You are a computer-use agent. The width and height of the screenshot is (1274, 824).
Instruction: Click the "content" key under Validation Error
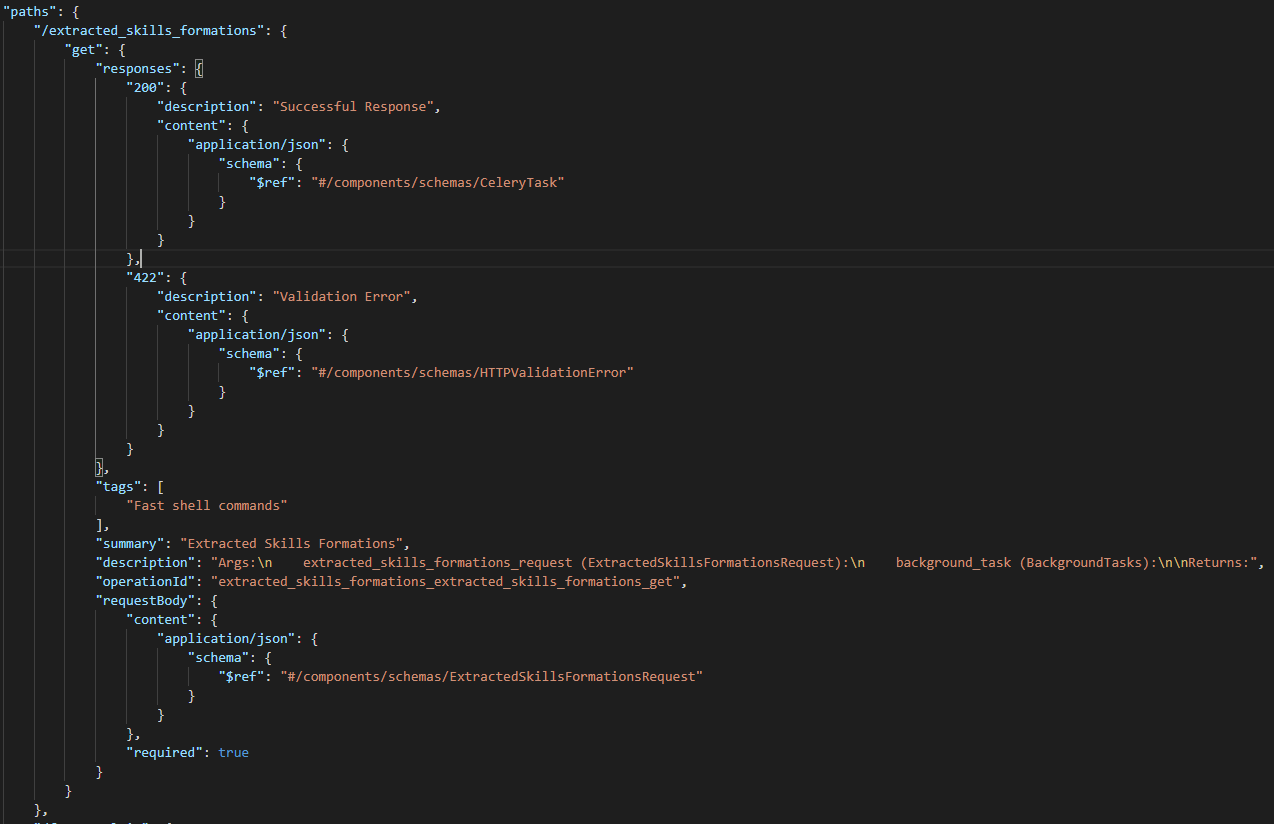tap(192, 315)
